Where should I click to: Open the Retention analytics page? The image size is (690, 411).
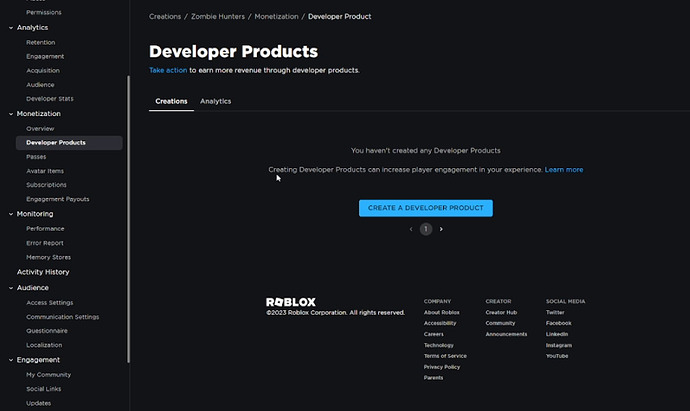[40, 42]
